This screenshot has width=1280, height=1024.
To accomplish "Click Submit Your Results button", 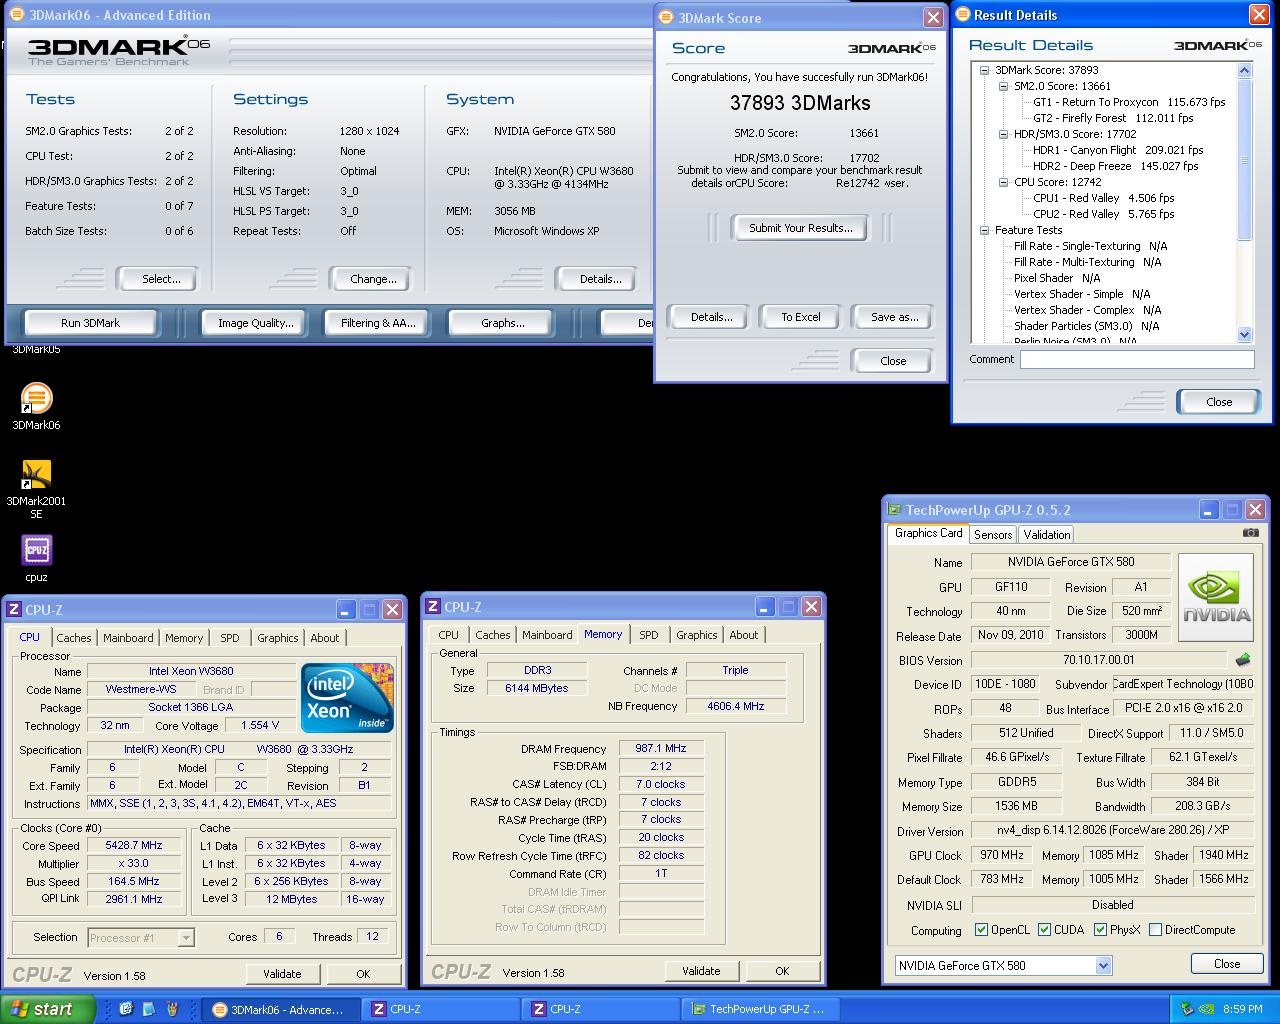I will point(800,228).
